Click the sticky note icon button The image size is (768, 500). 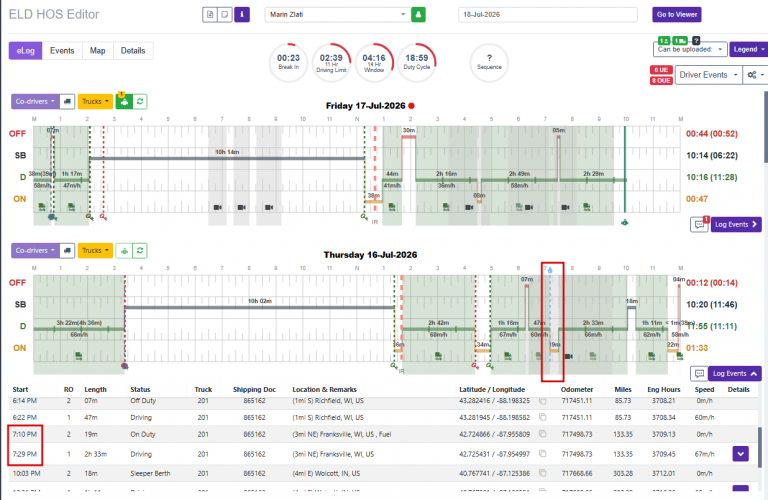[x=225, y=15]
